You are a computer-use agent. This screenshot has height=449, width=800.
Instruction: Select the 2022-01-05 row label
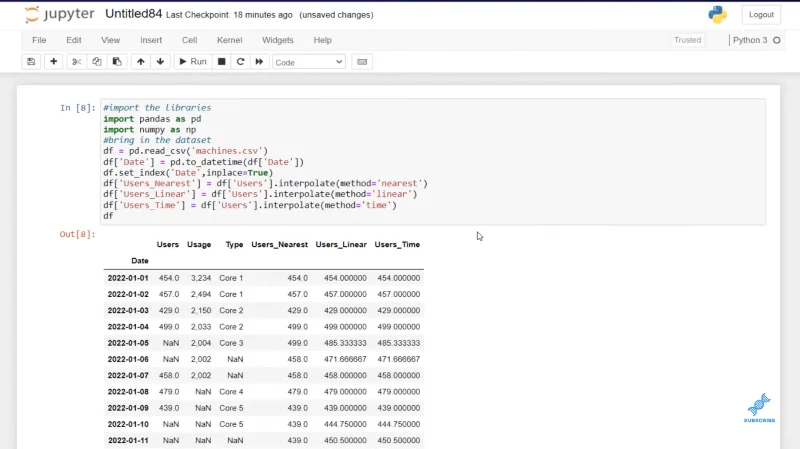128,343
